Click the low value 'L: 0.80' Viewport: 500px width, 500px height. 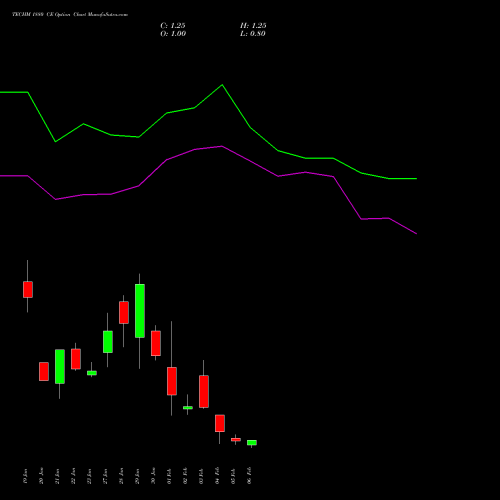(253, 34)
